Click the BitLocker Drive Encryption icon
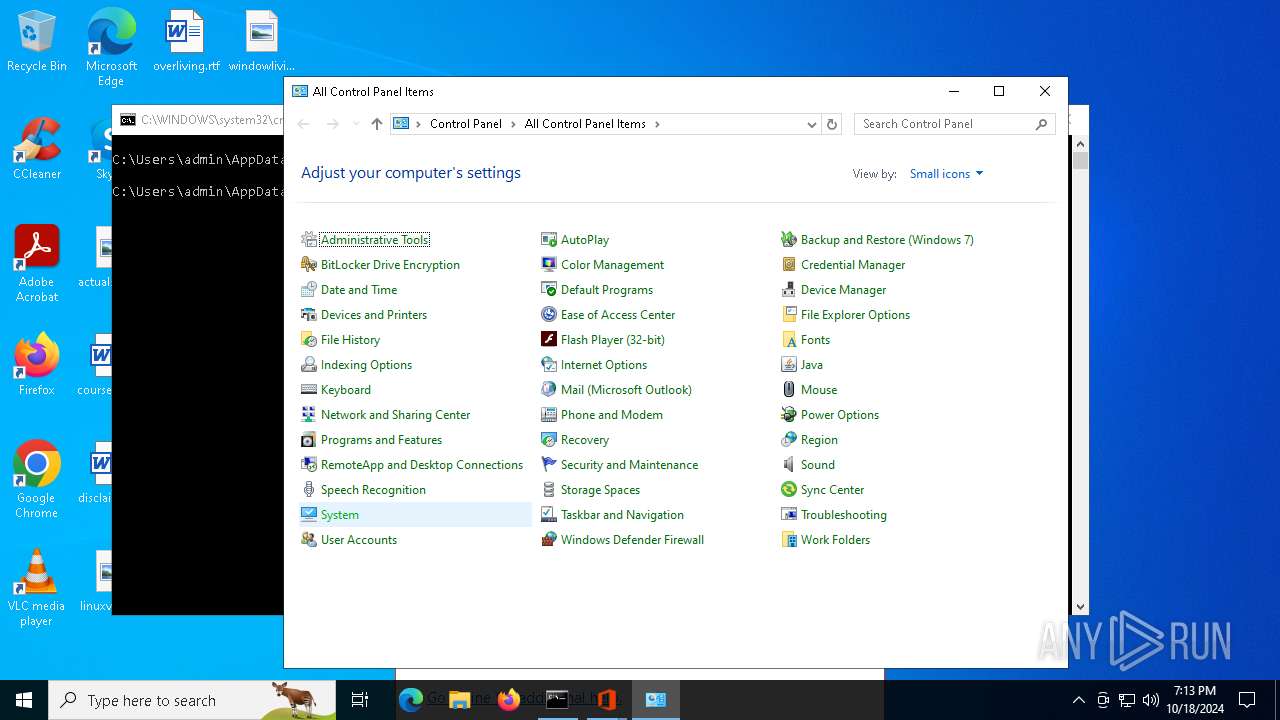Image resolution: width=1280 pixels, height=720 pixels. pos(309,265)
